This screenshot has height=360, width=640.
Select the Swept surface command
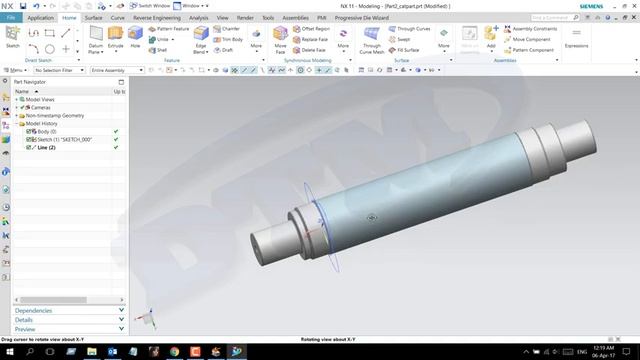click(399, 40)
